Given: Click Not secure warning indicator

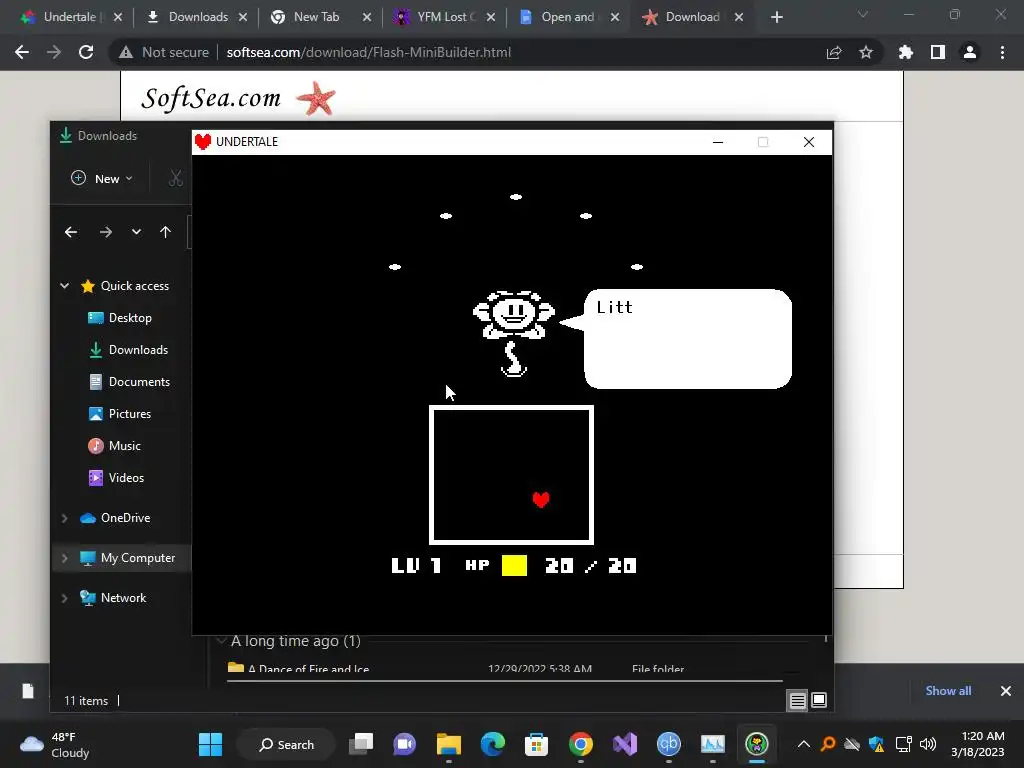Looking at the screenshot, I should click(x=164, y=52).
